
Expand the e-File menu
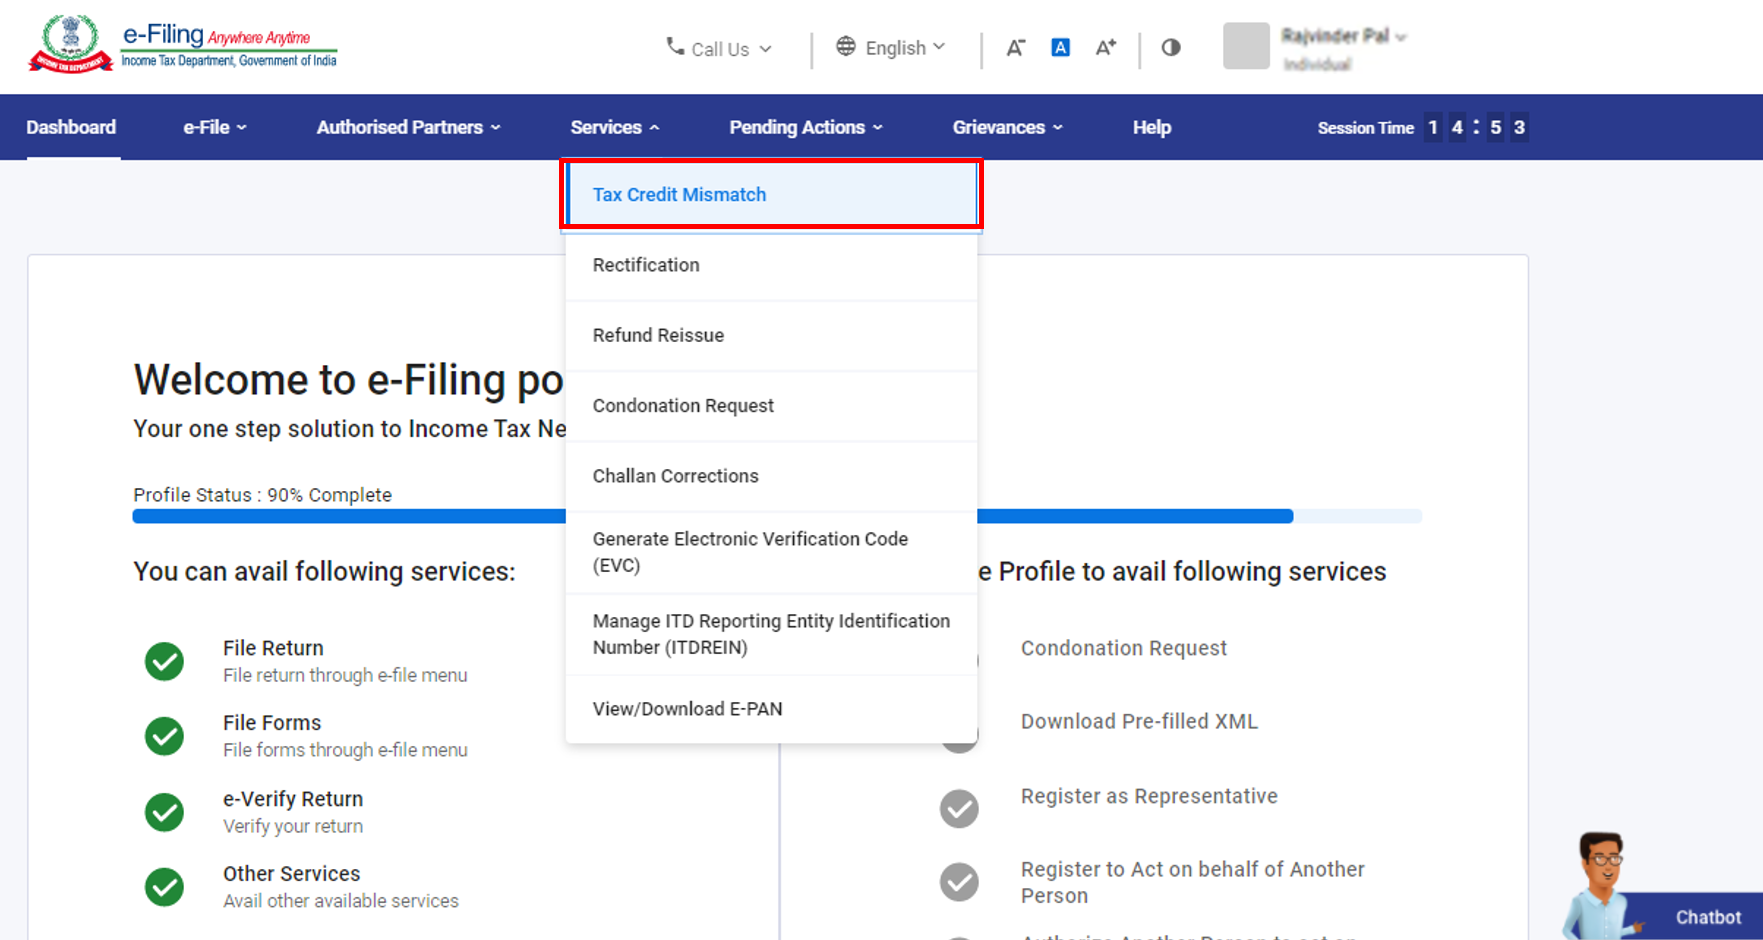(x=214, y=127)
